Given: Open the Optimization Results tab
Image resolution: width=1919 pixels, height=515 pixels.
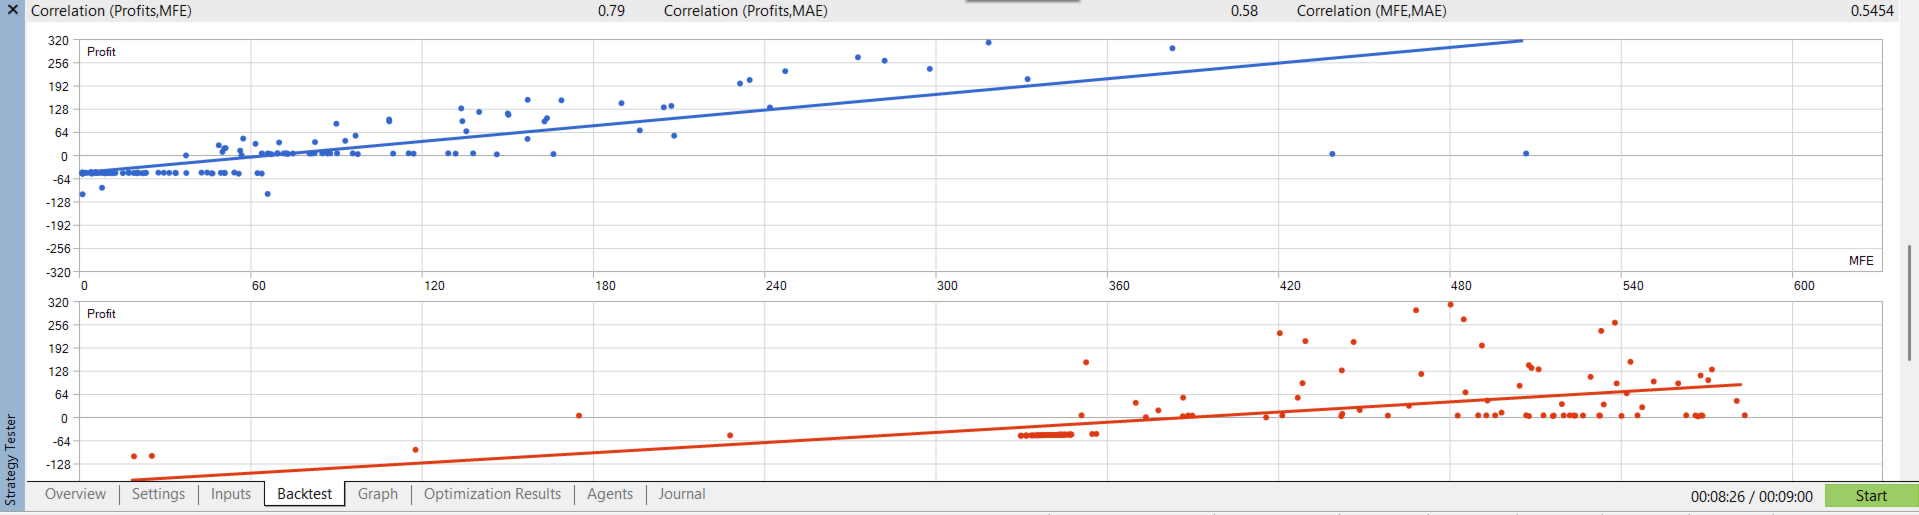Looking at the screenshot, I should [492, 494].
